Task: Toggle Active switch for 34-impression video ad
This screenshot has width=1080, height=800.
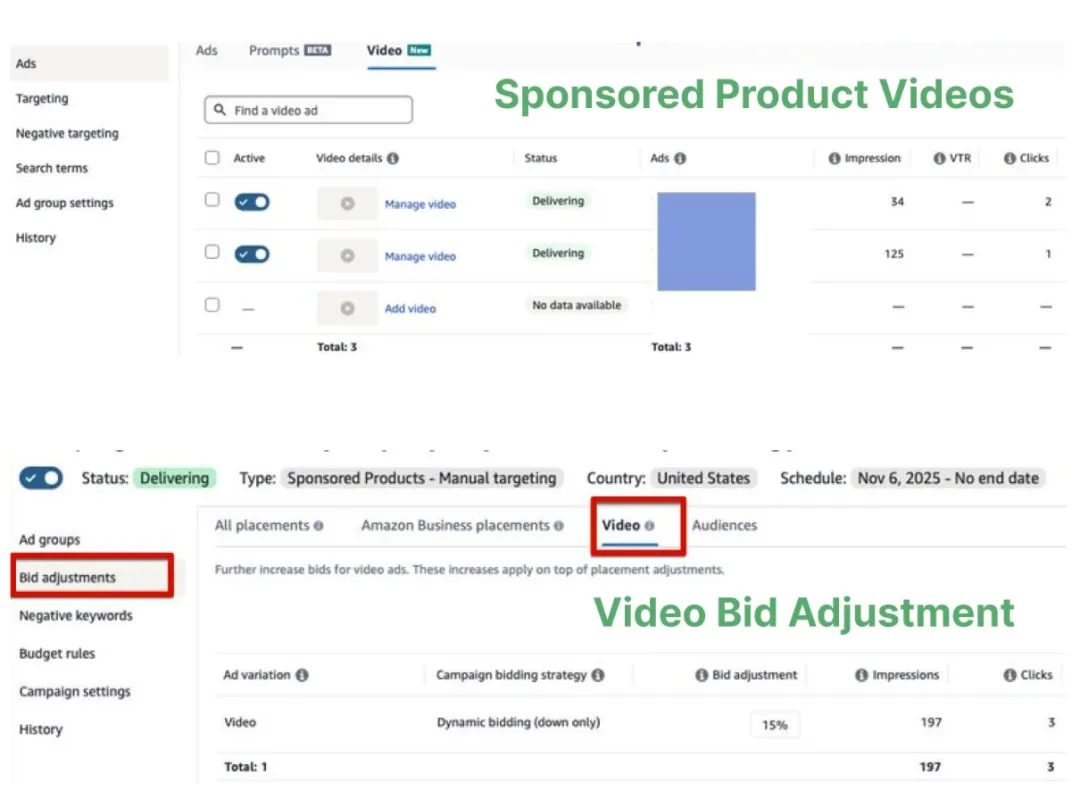Action: (252, 202)
